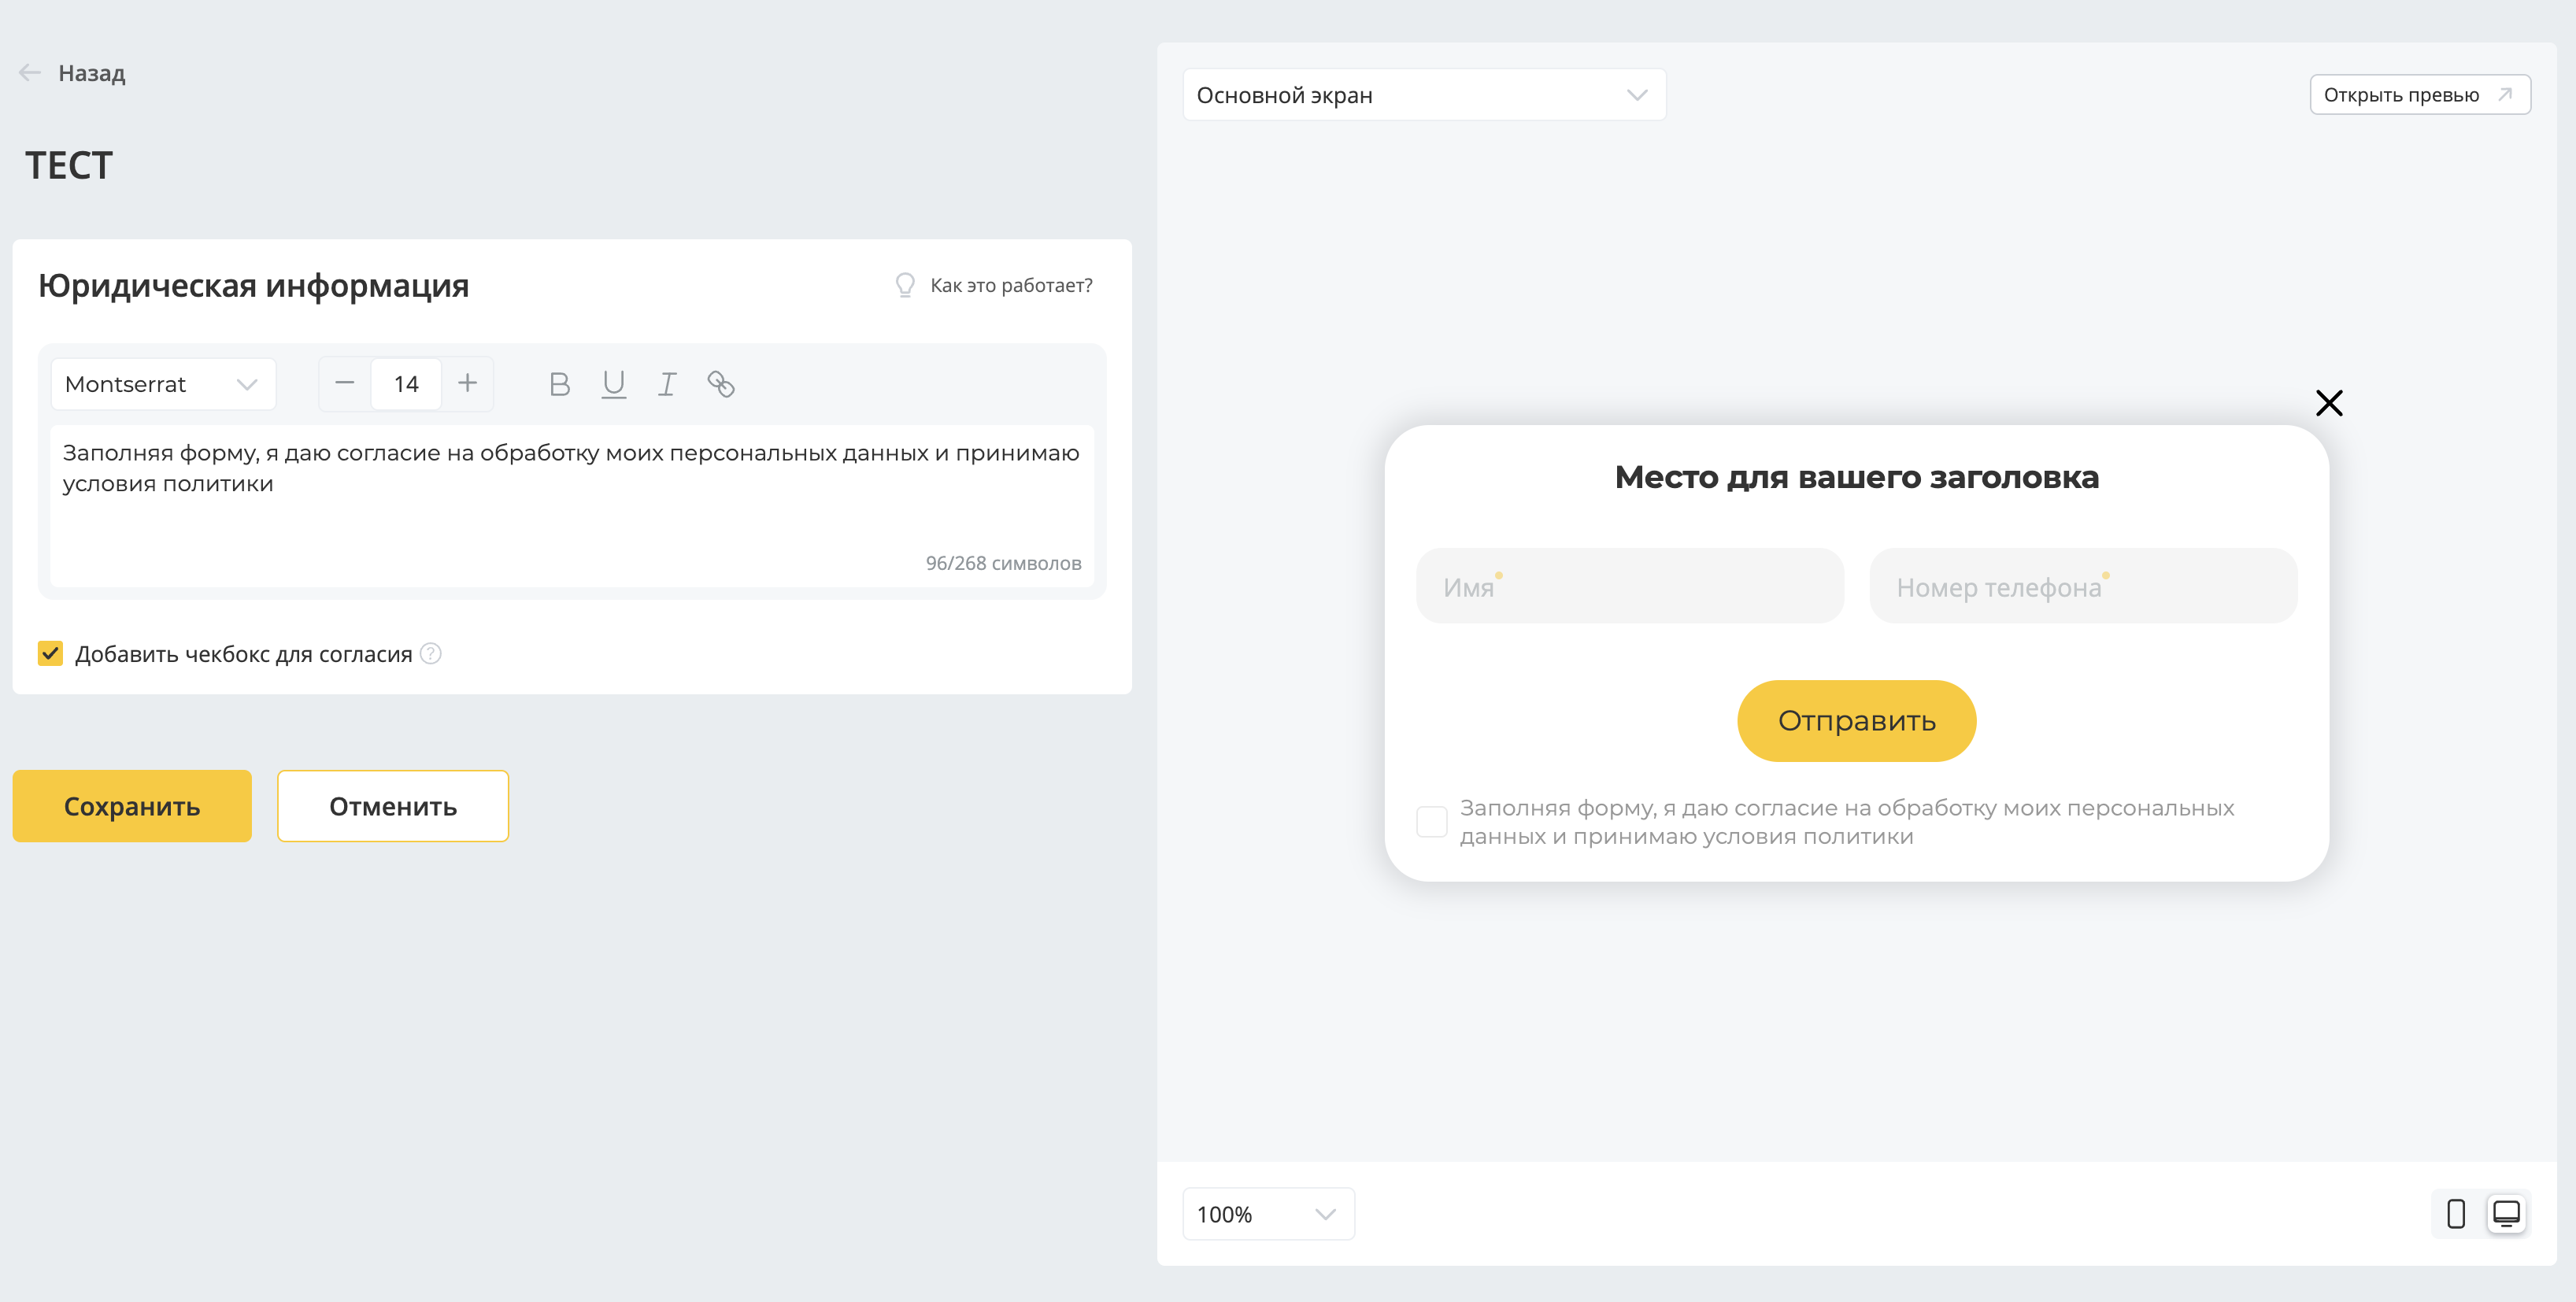
Task: Click the Отменить button
Action: click(x=393, y=806)
